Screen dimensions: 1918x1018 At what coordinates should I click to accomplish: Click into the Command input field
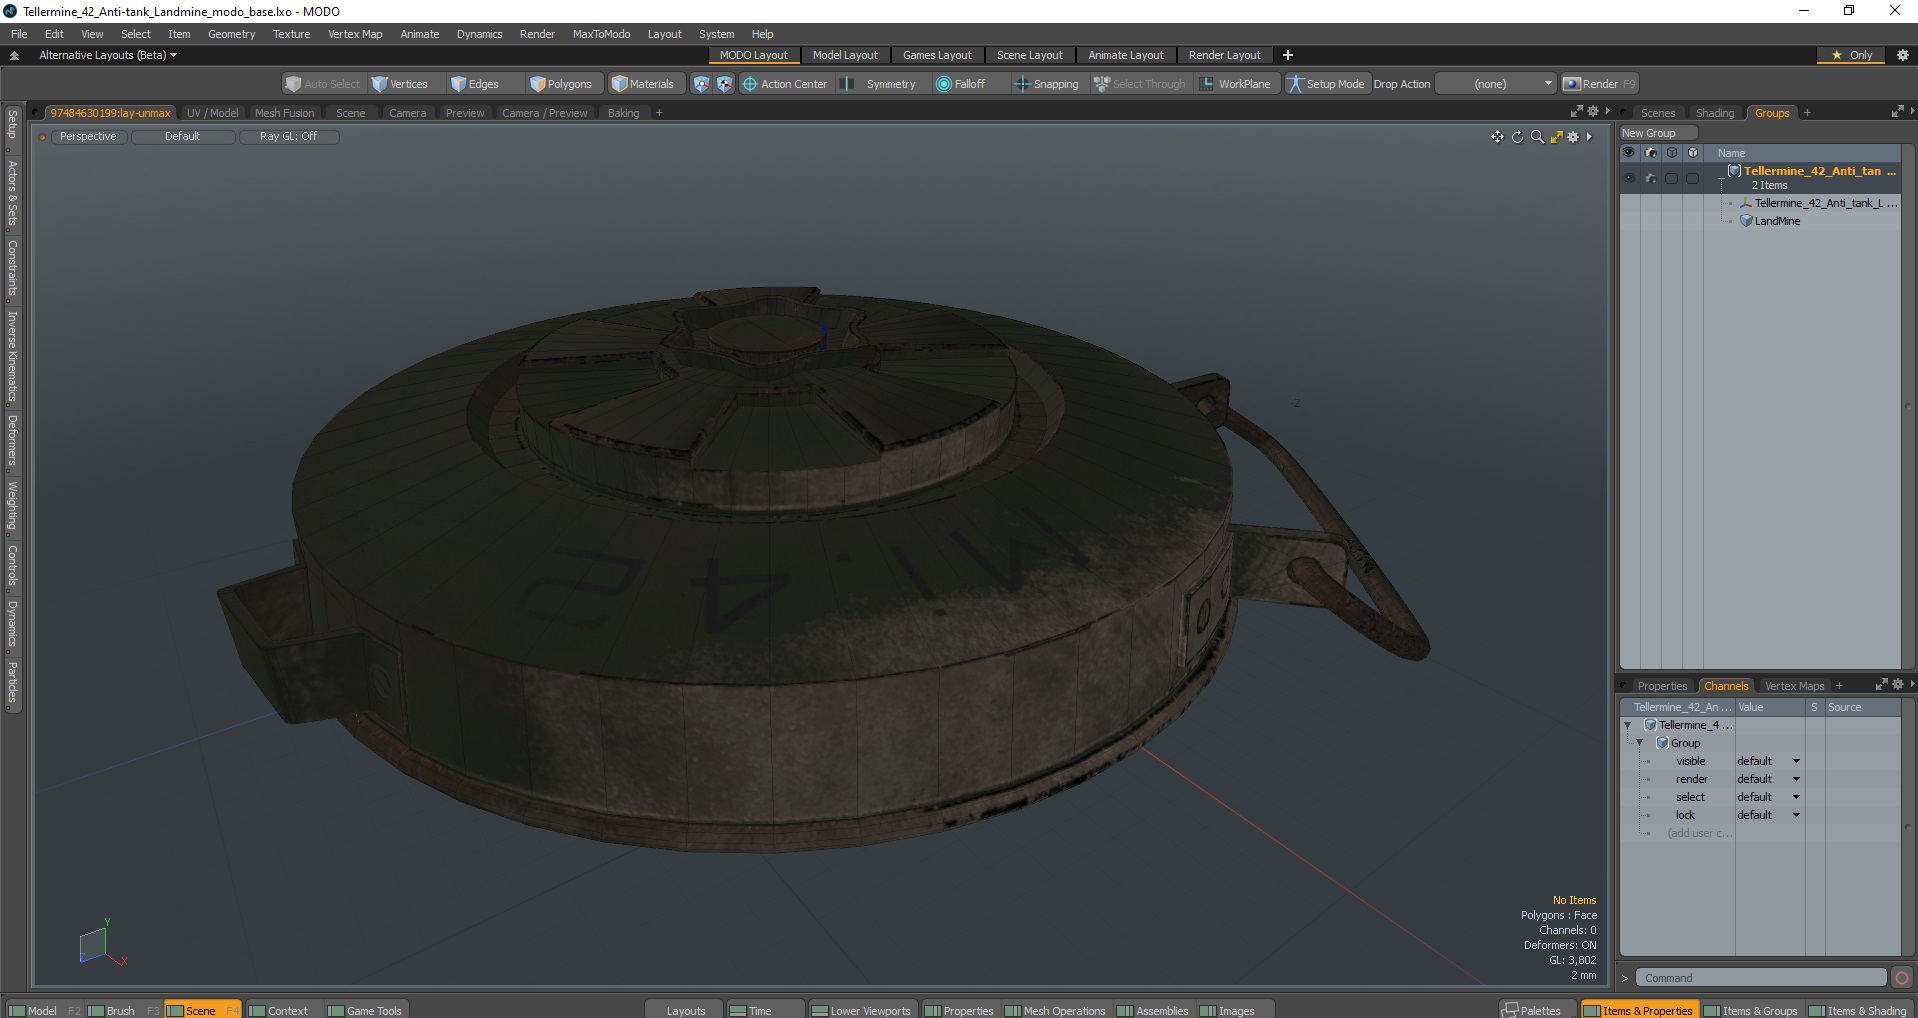[x=1762, y=978]
